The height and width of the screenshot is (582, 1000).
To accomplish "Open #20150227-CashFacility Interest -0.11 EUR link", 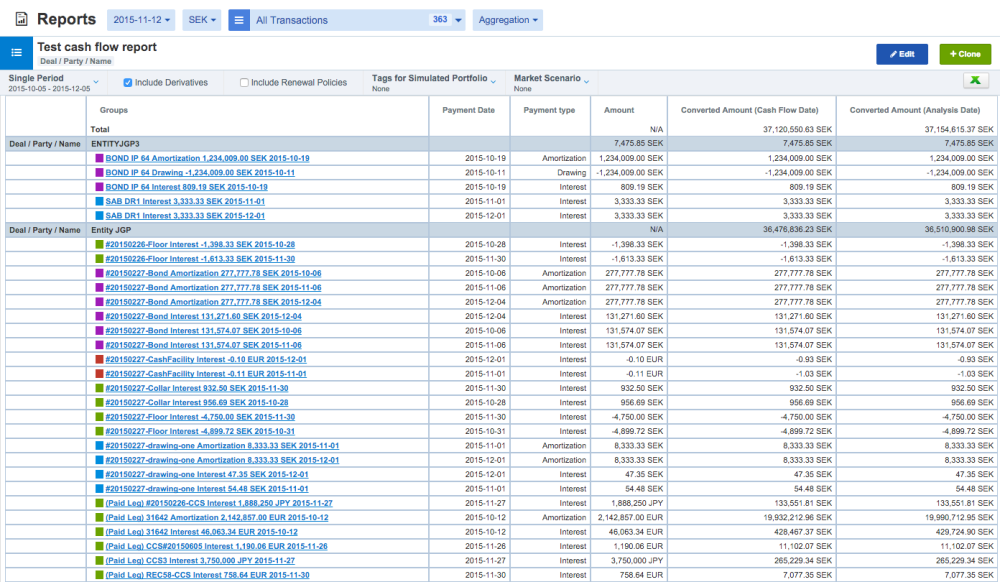I will pos(205,374).
